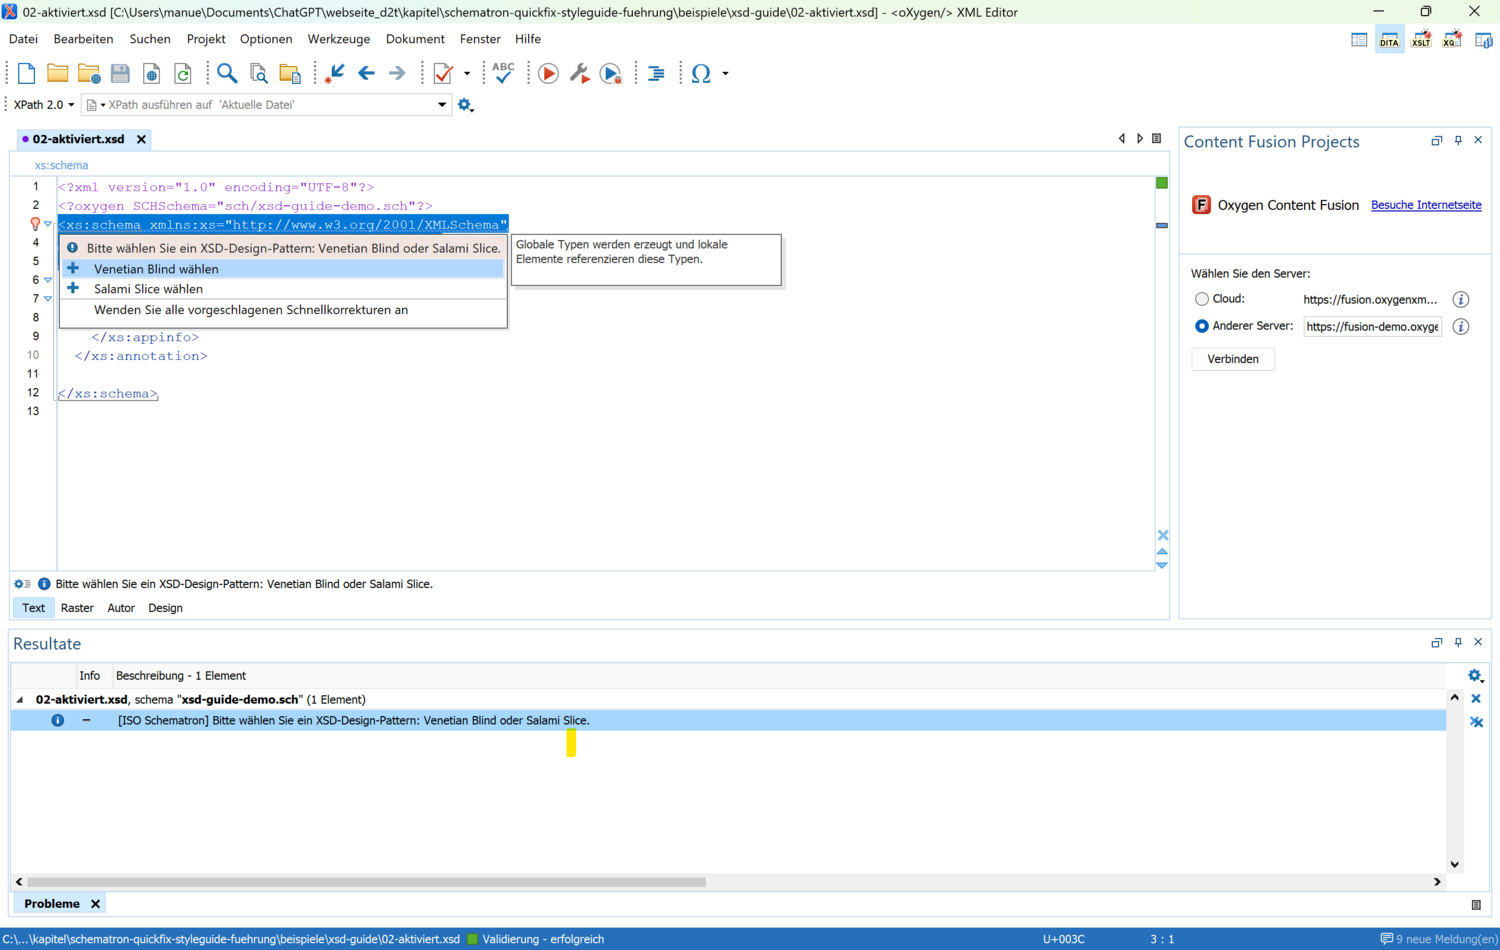Click the Open URL folder-with-globe icon

(89, 74)
